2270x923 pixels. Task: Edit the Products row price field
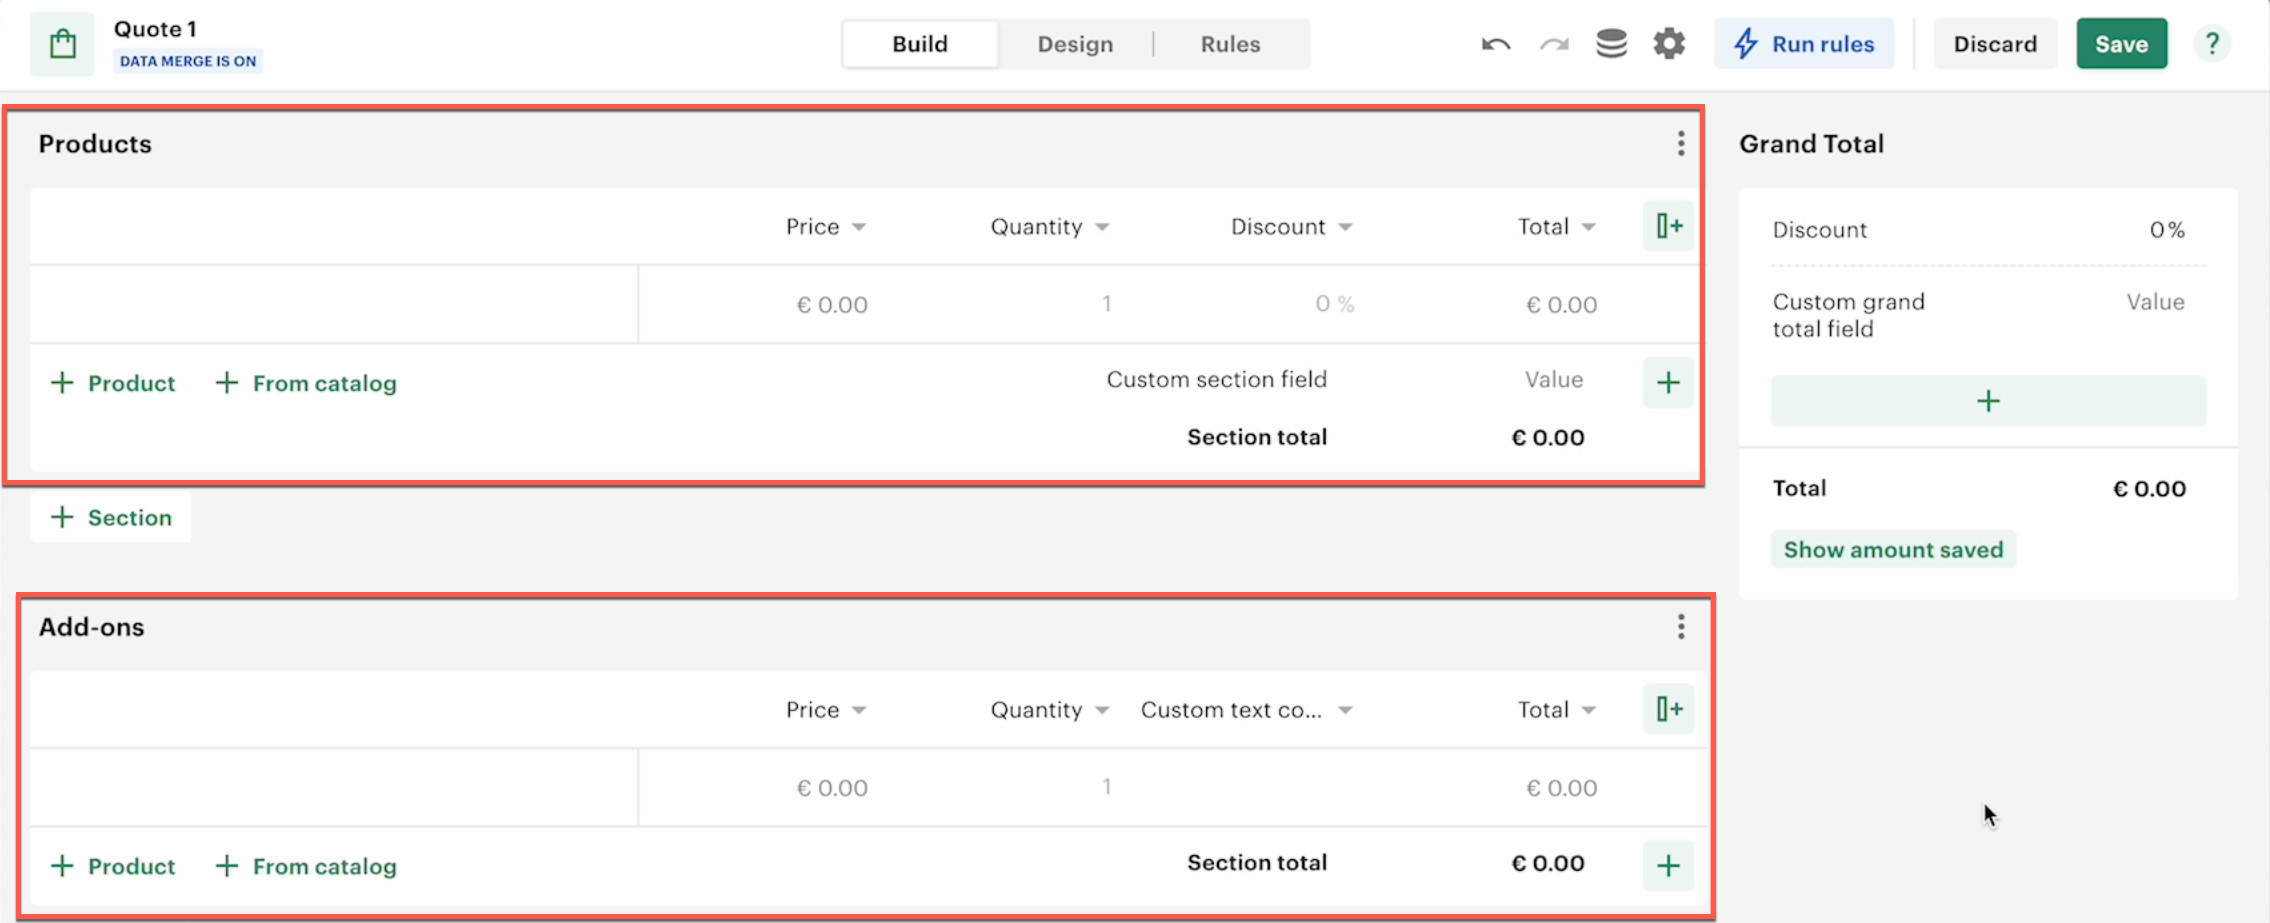tap(831, 305)
